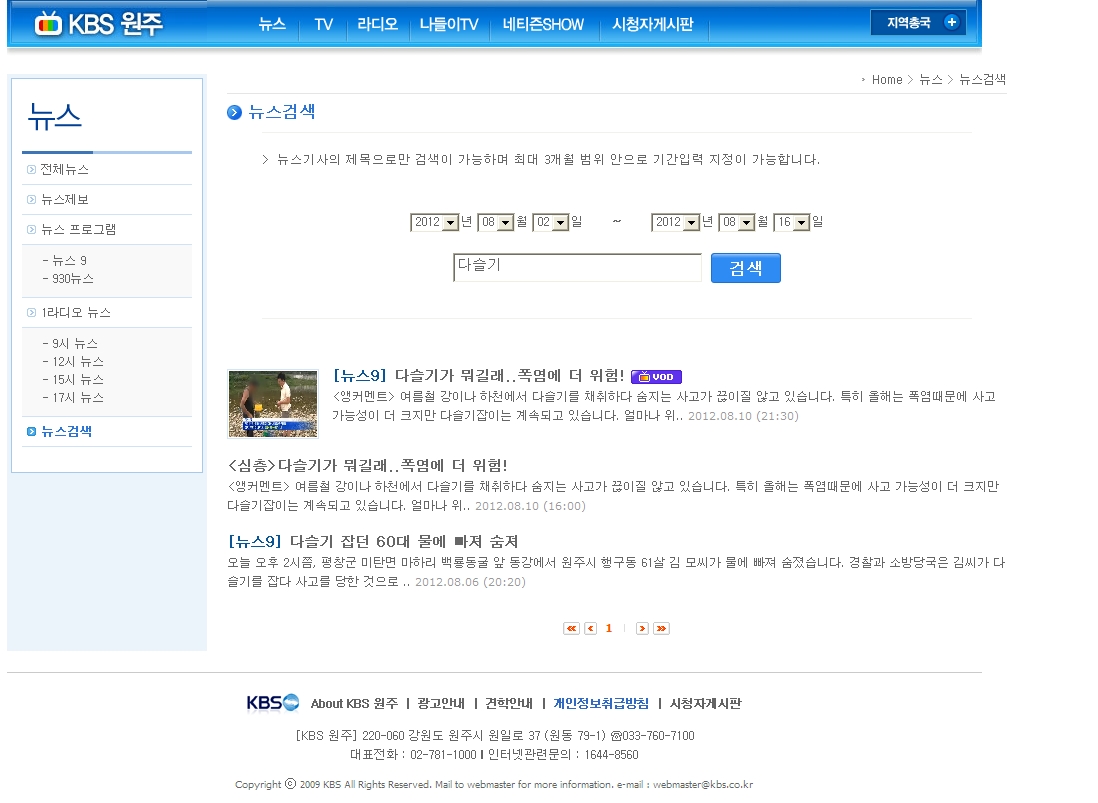Click Home in breadcrumb
Viewport: 1098px width, 803px height.
pos(887,80)
